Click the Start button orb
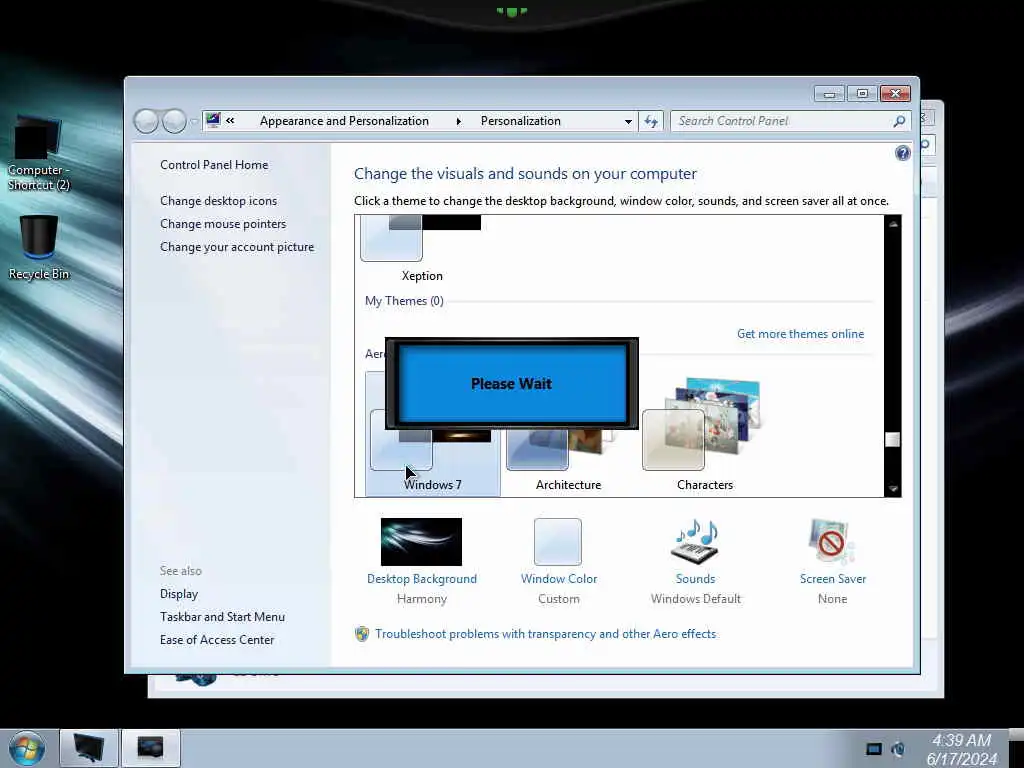Screen dimensions: 1024x768 (27, 748)
